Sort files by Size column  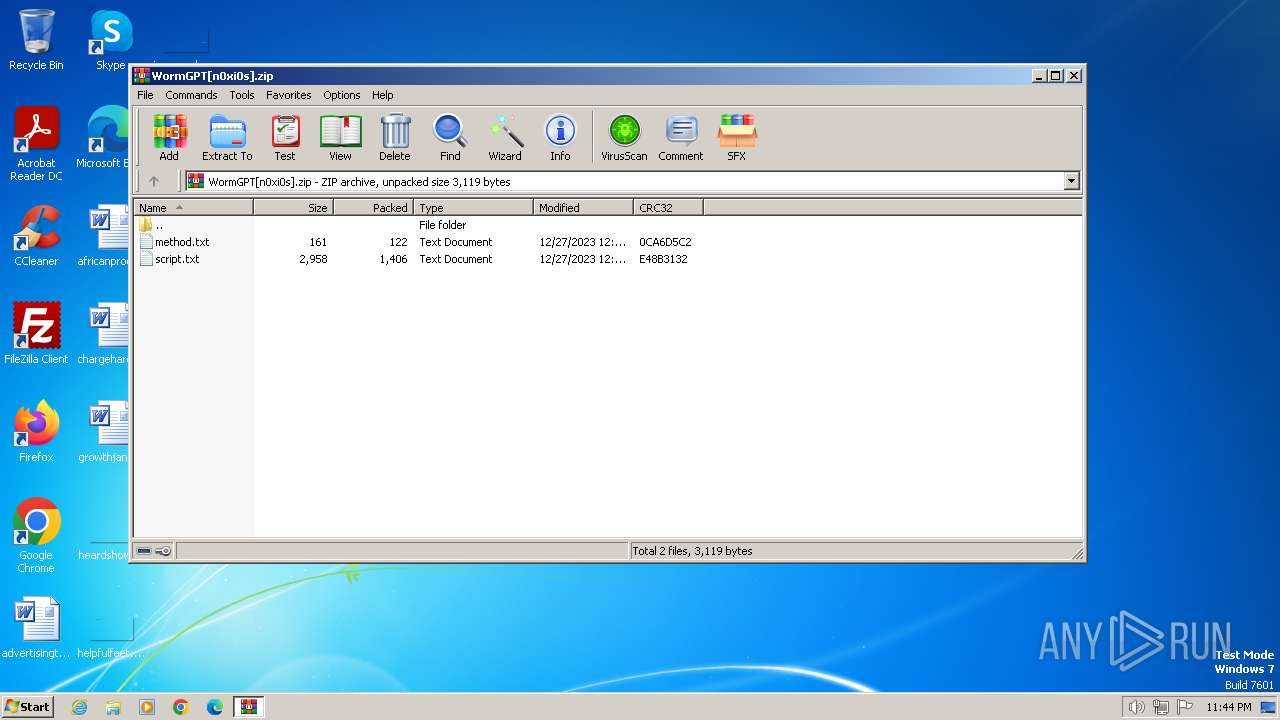[293, 208]
